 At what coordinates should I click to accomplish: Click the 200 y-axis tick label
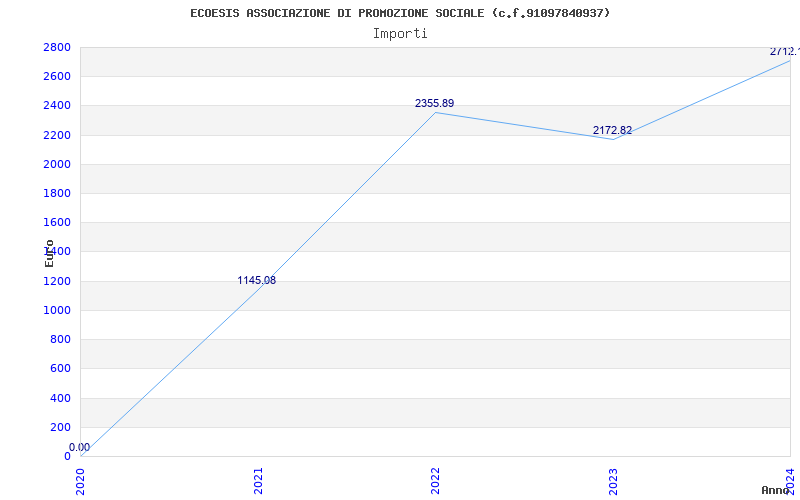click(x=60, y=427)
